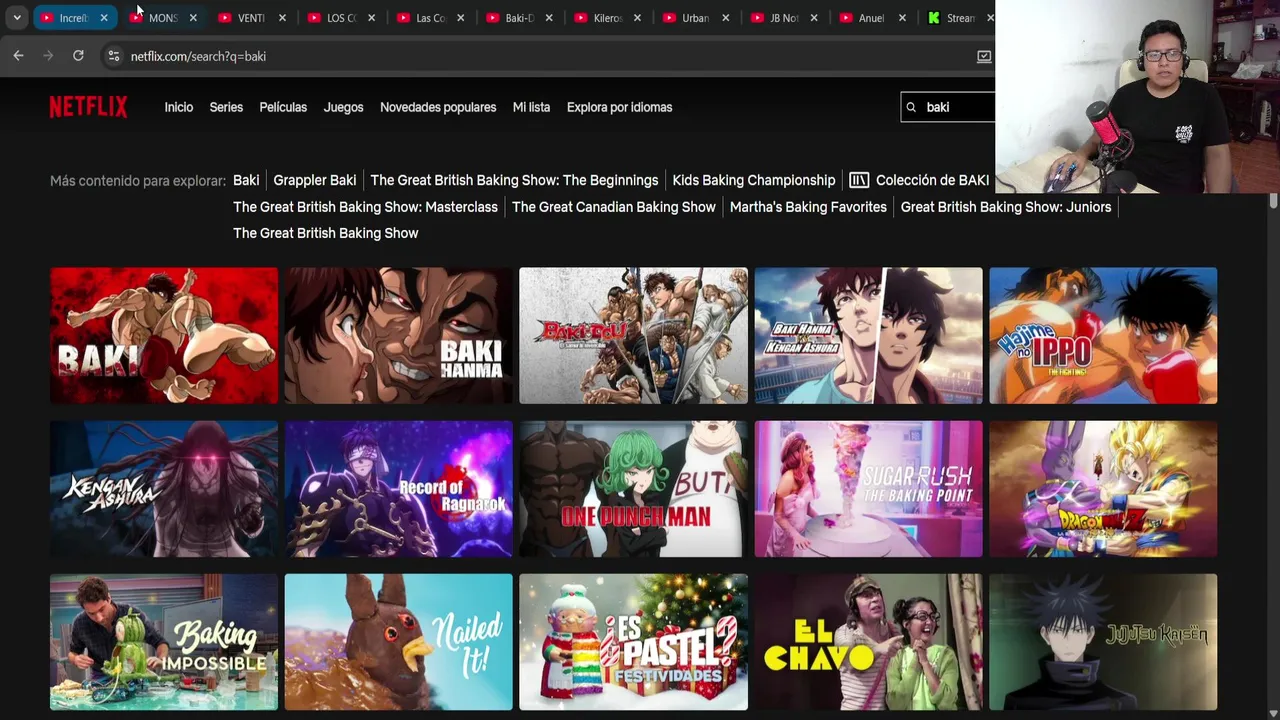
Task: Open site information icon beside URL
Action: (x=113, y=56)
